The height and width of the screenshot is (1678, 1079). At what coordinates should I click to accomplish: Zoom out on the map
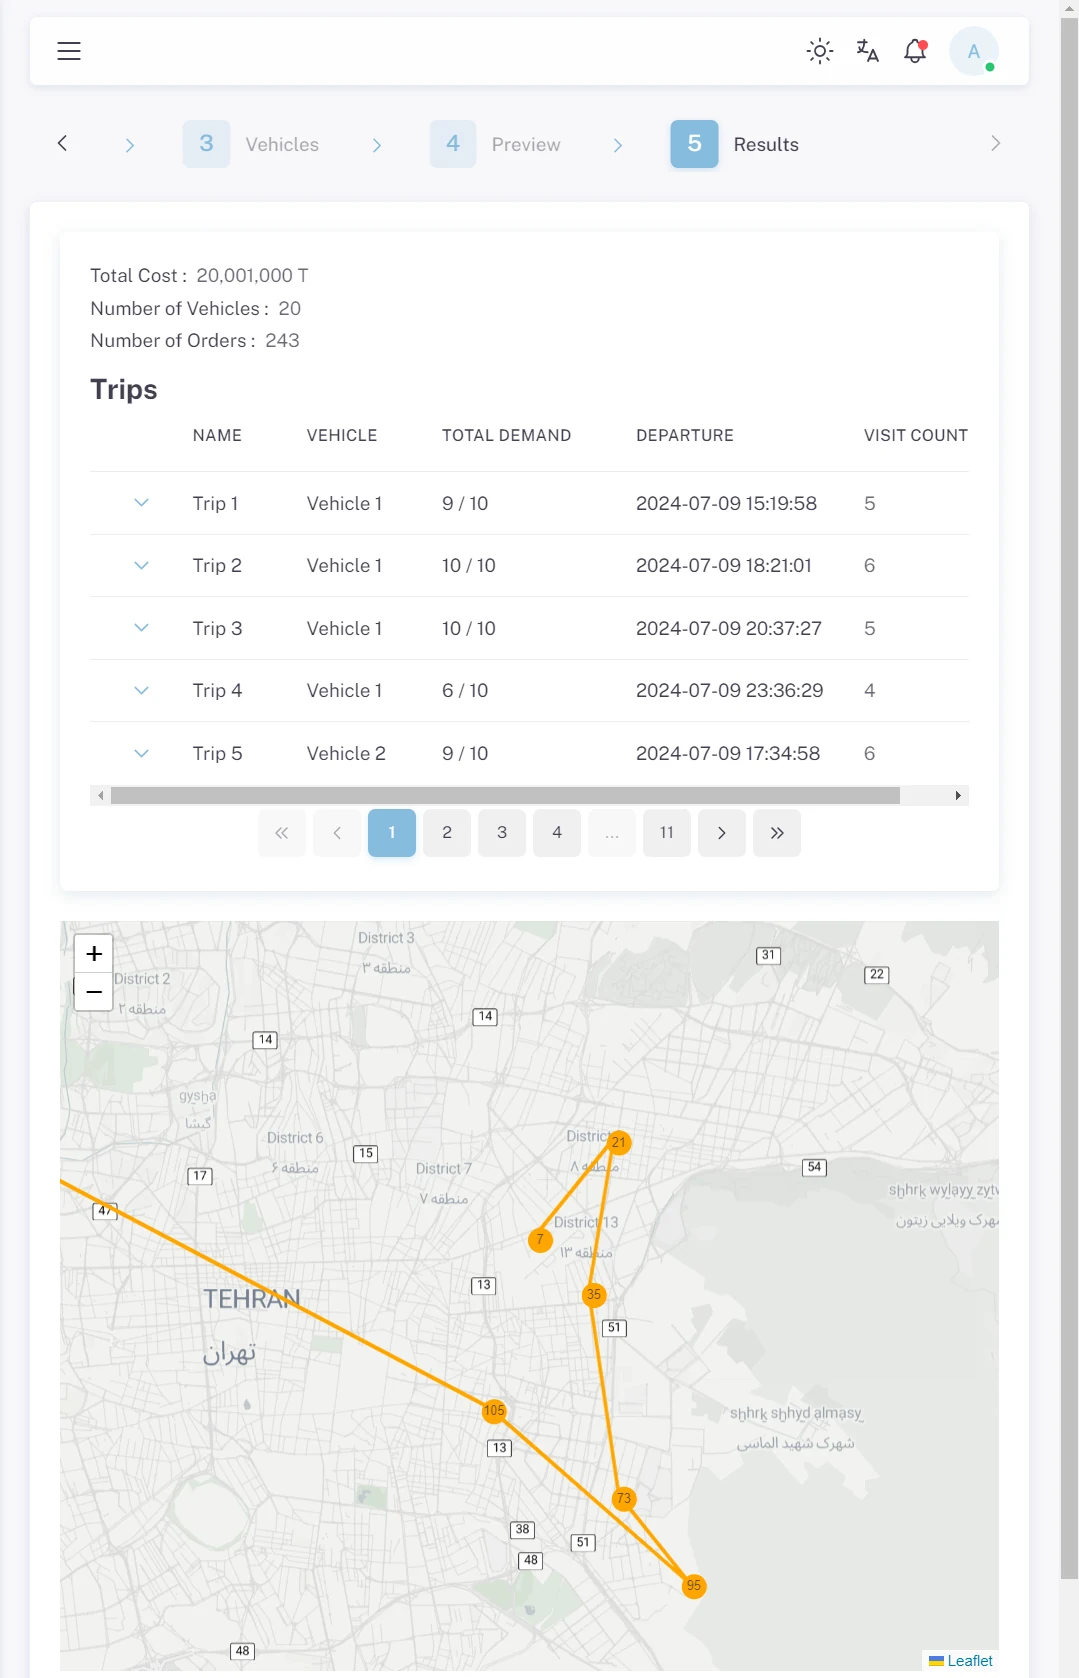tap(94, 992)
